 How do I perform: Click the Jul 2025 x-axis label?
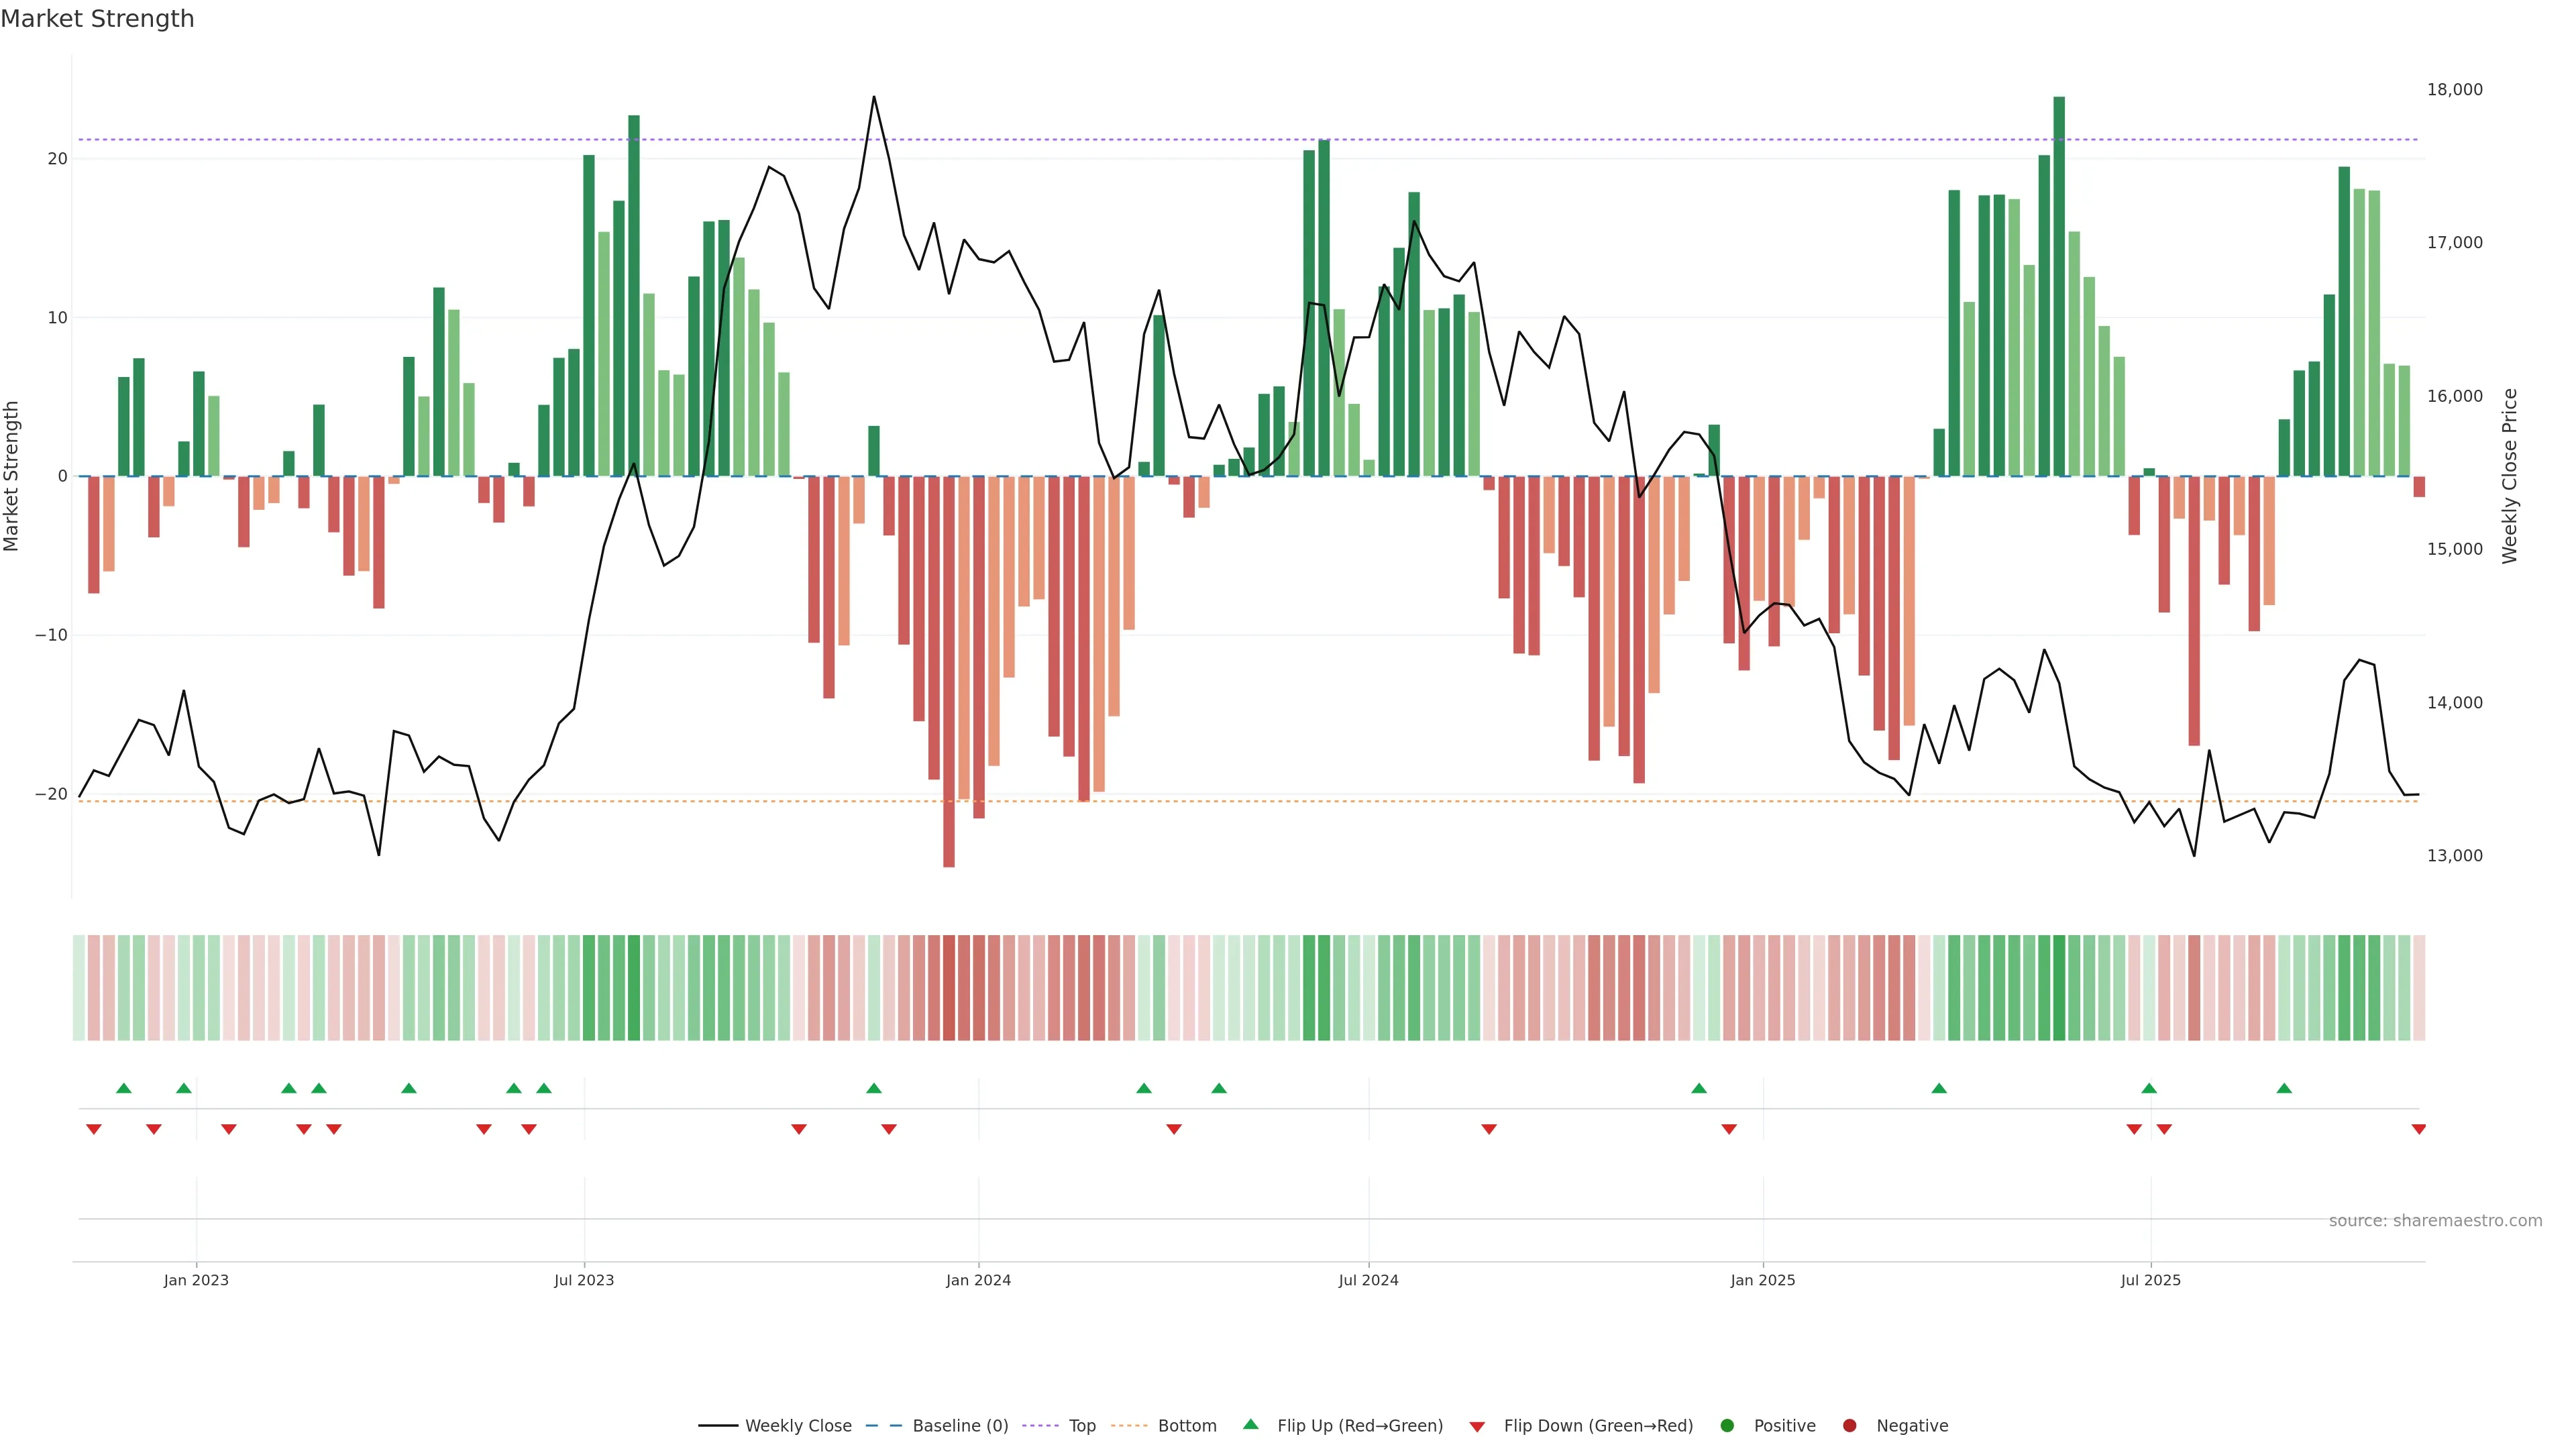pyautogui.click(x=2150, y=1280)
